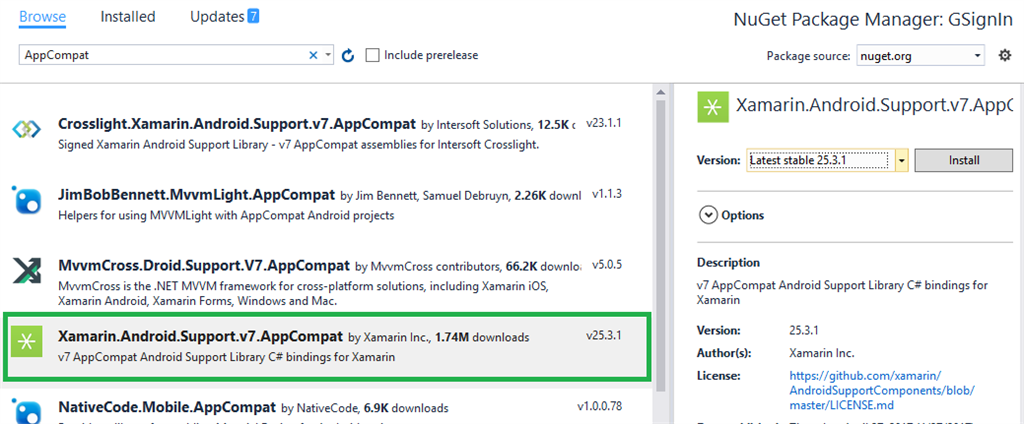The image size is (1024, 424).
Task: Click the green Xamarin package icon in list
Action: coord(25,343)
